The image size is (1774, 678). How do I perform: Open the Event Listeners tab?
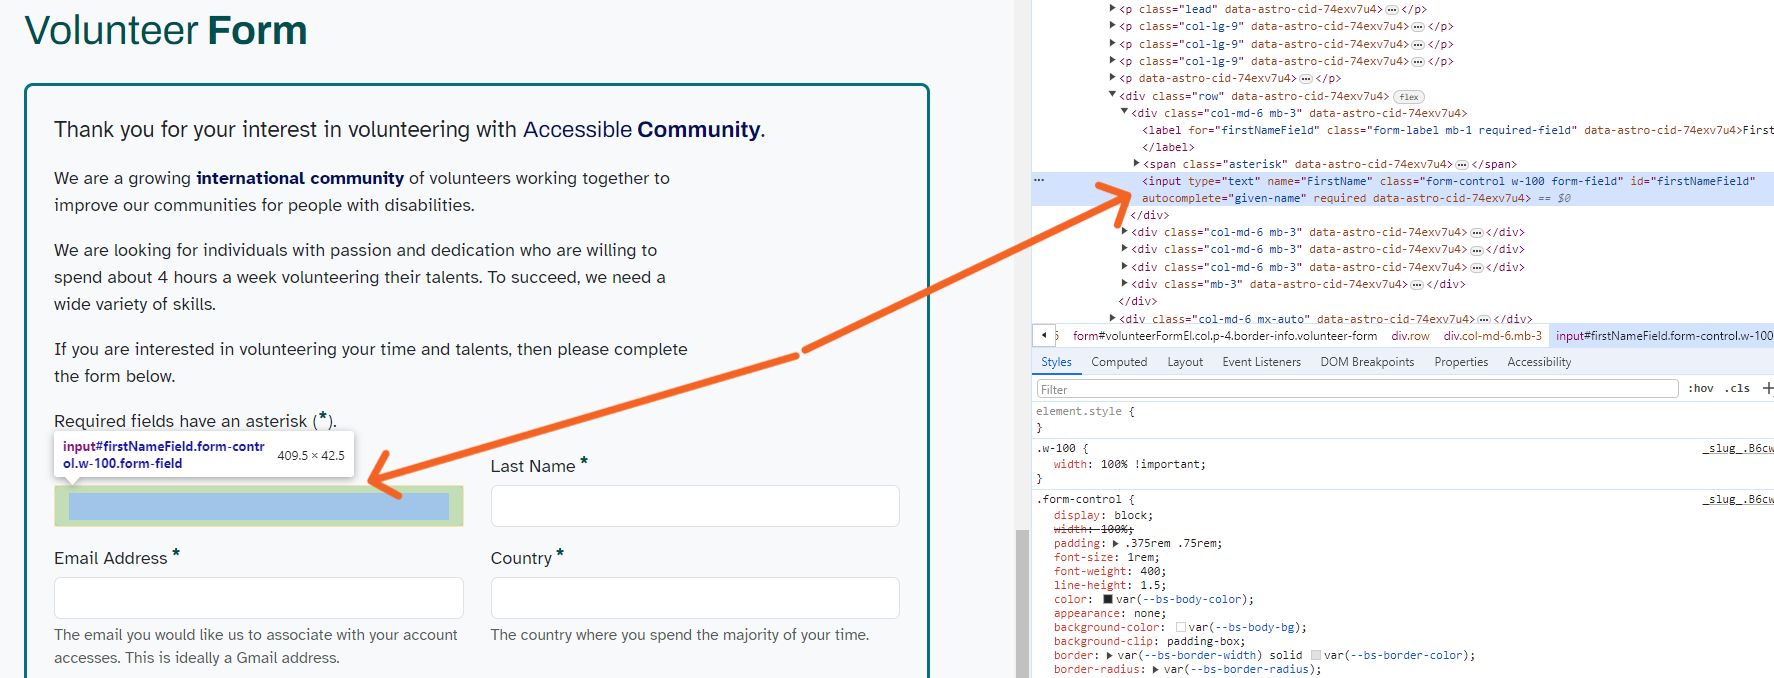[x=1261, y=362]
